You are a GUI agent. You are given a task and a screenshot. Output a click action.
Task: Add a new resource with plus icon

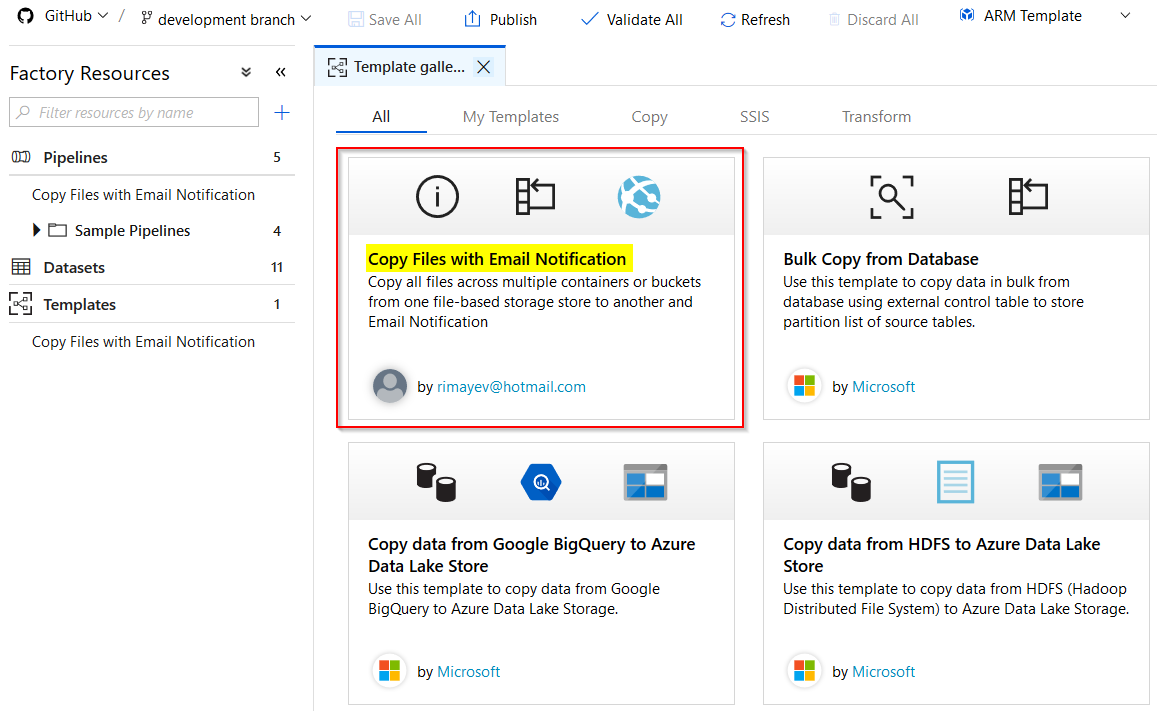tap(282, 112)
